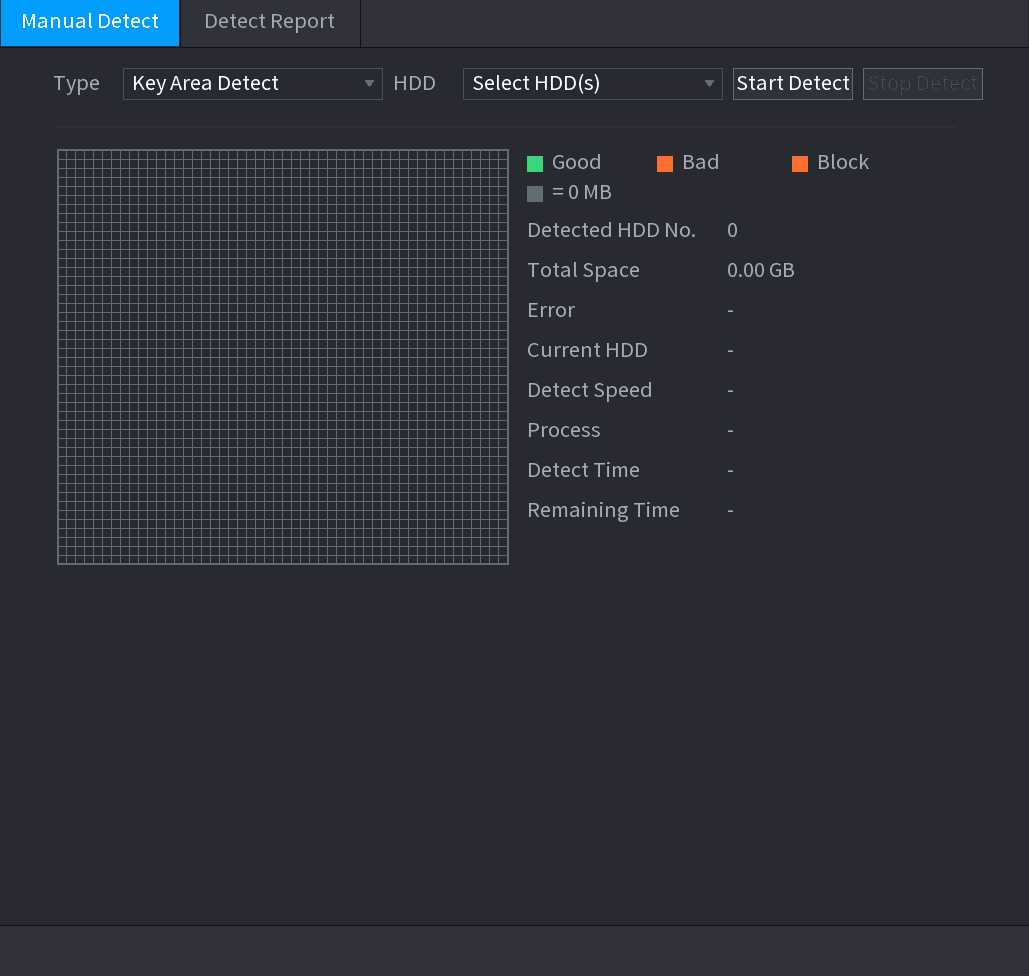Viewport: 1029px width, 976px height.
Task: Select the 'Error' label
Action: tap(551, 310)
